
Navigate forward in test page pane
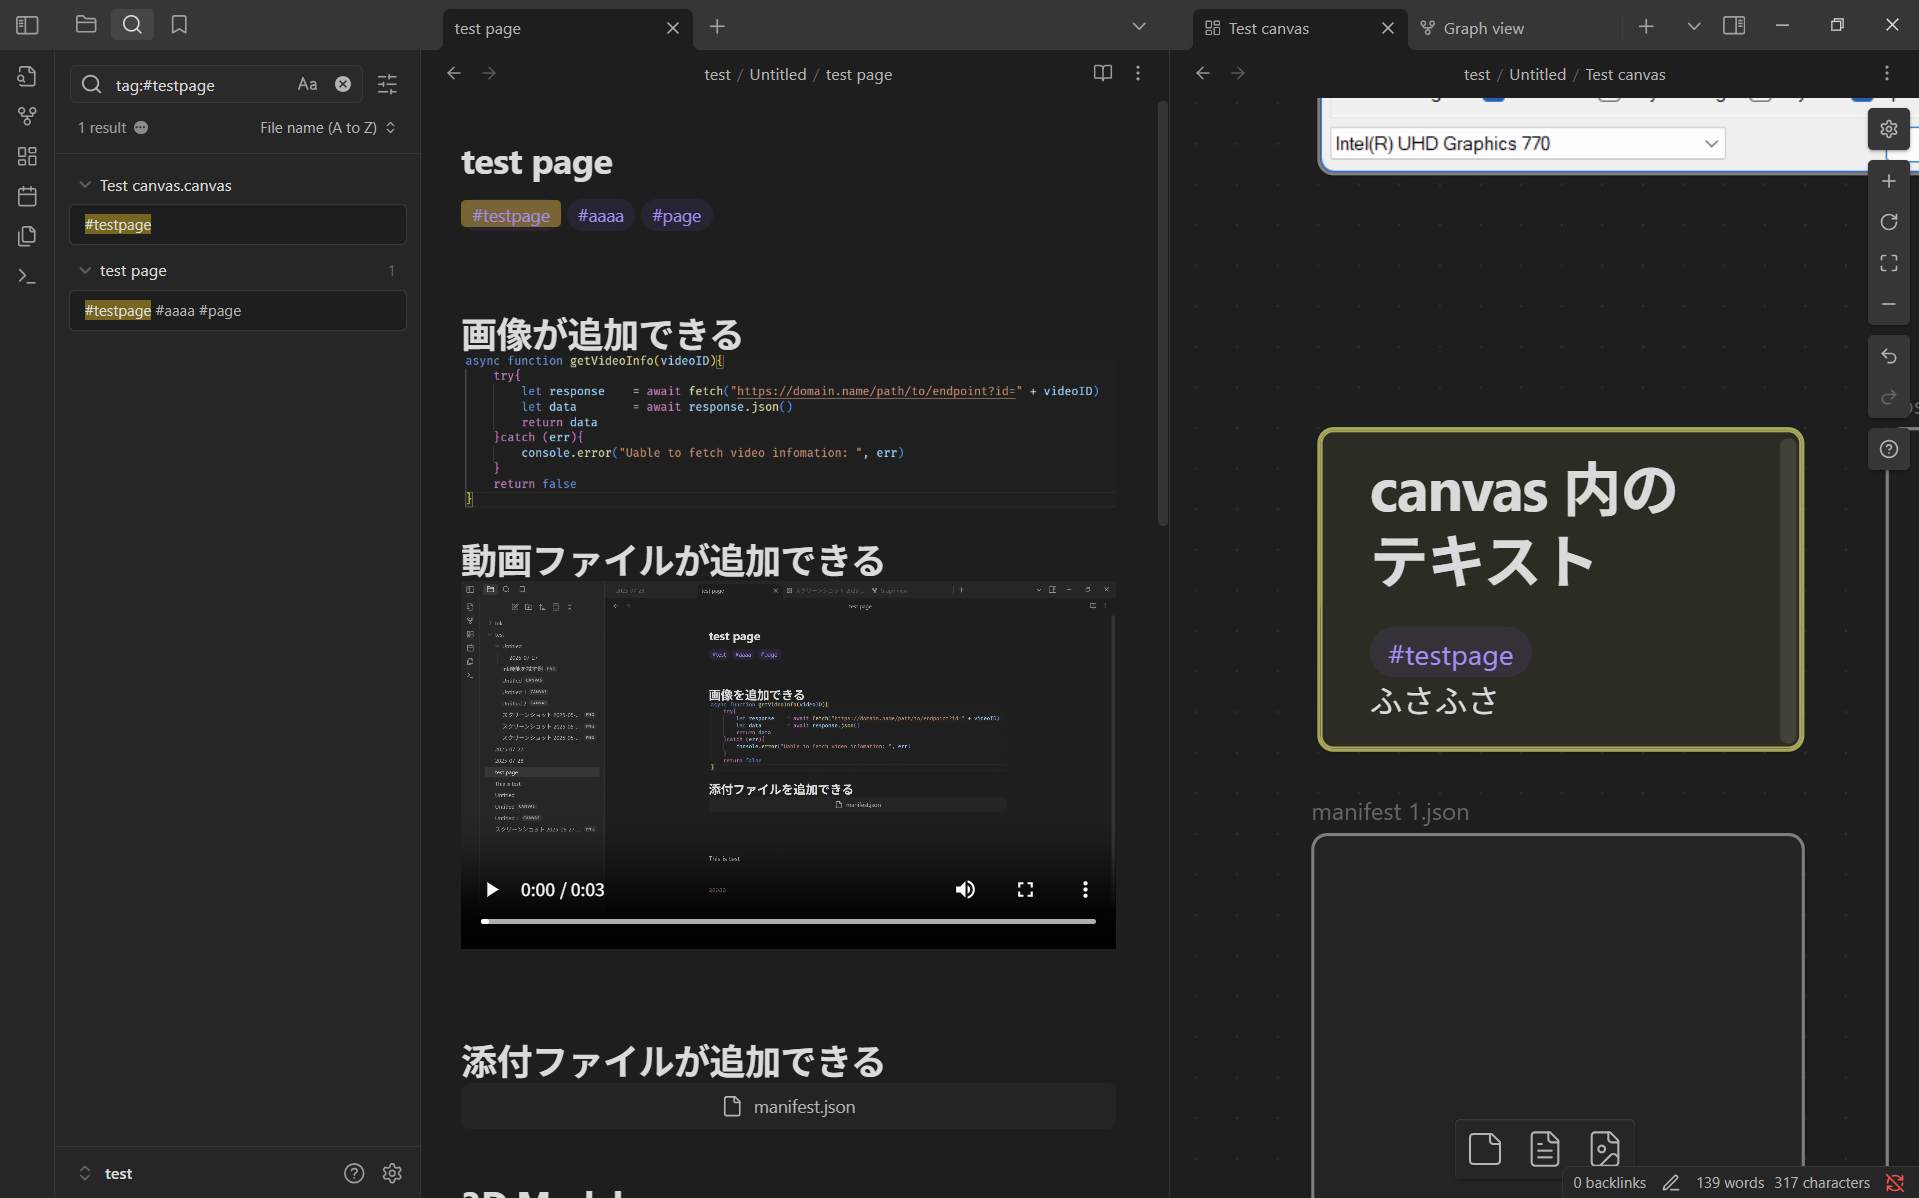tap(489, 73)
